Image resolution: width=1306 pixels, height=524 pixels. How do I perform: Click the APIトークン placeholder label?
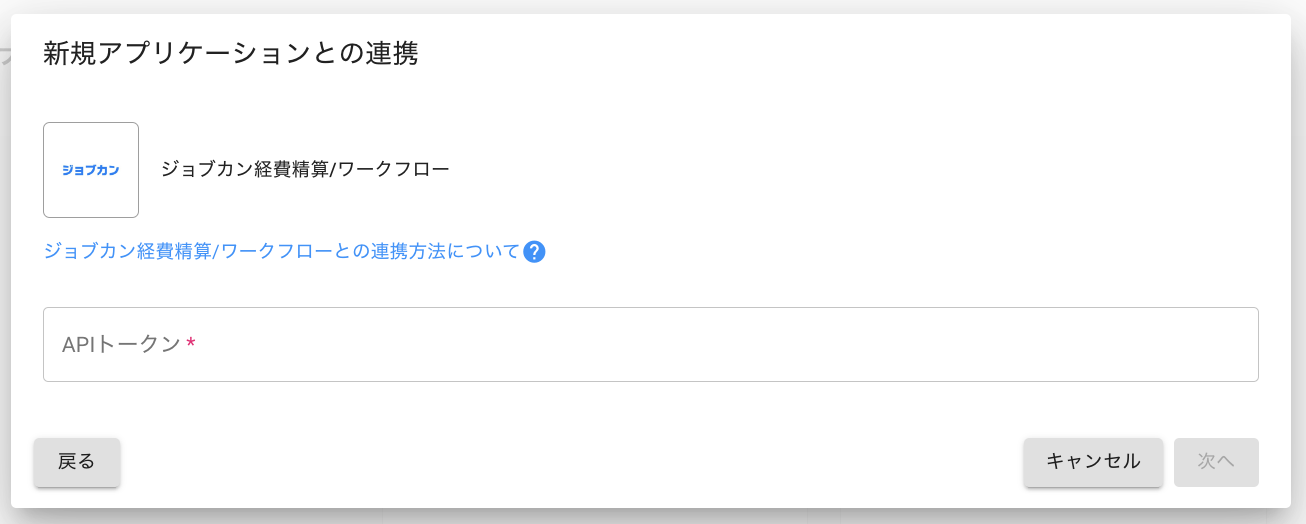click(x=121, y=345)
